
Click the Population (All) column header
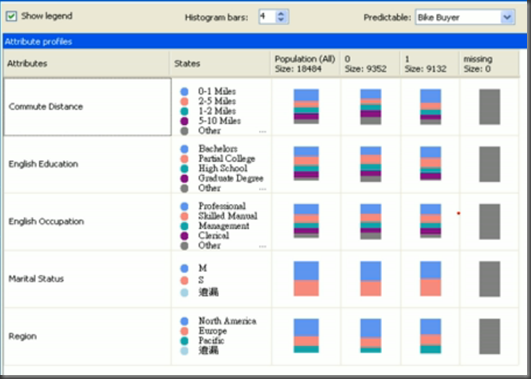[305, 63]
